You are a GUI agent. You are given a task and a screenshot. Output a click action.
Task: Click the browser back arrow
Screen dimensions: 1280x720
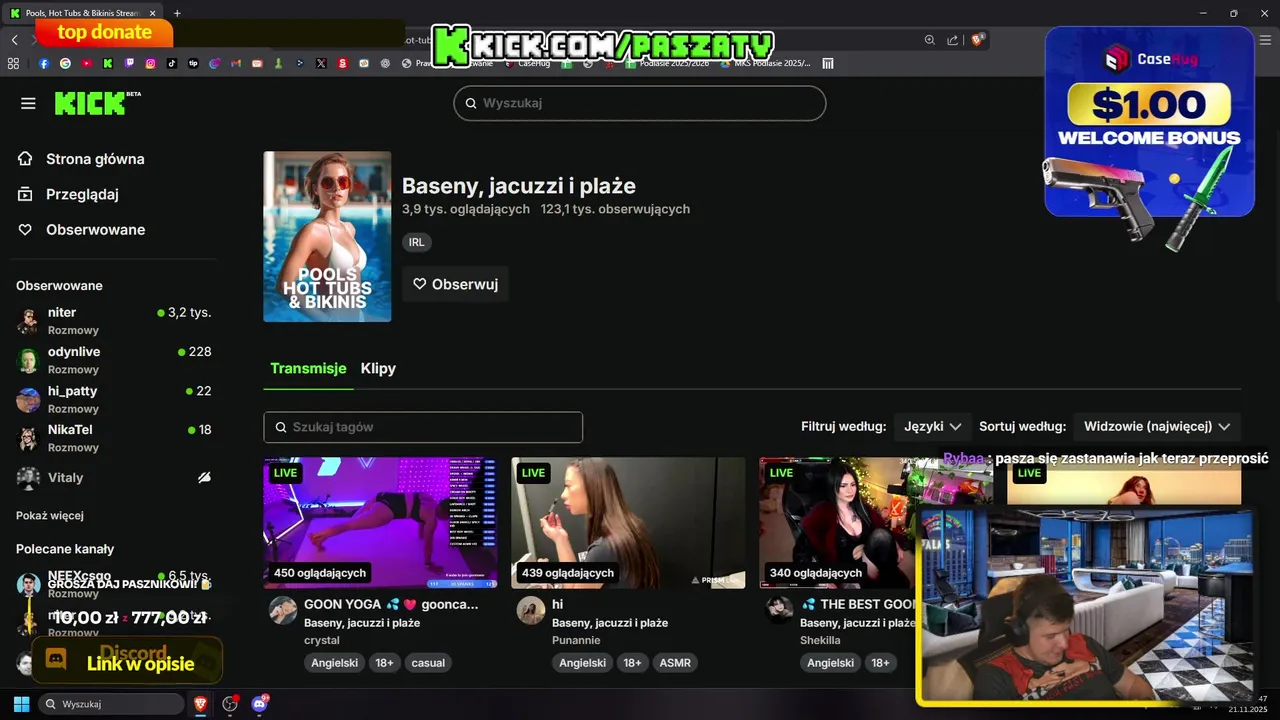coord(14,40)
